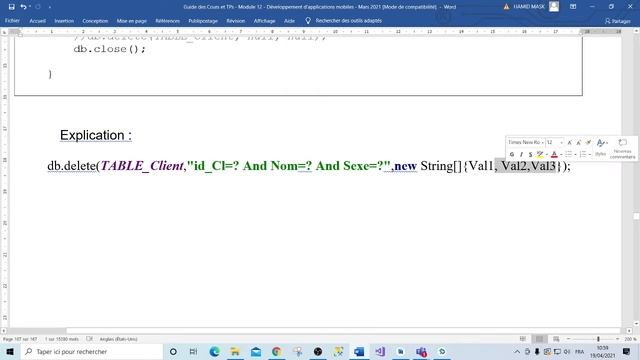Viewport: 640px width, 360px height.
Task: Open the undo history dropdown arrow
Action: (x=30, y=7)
